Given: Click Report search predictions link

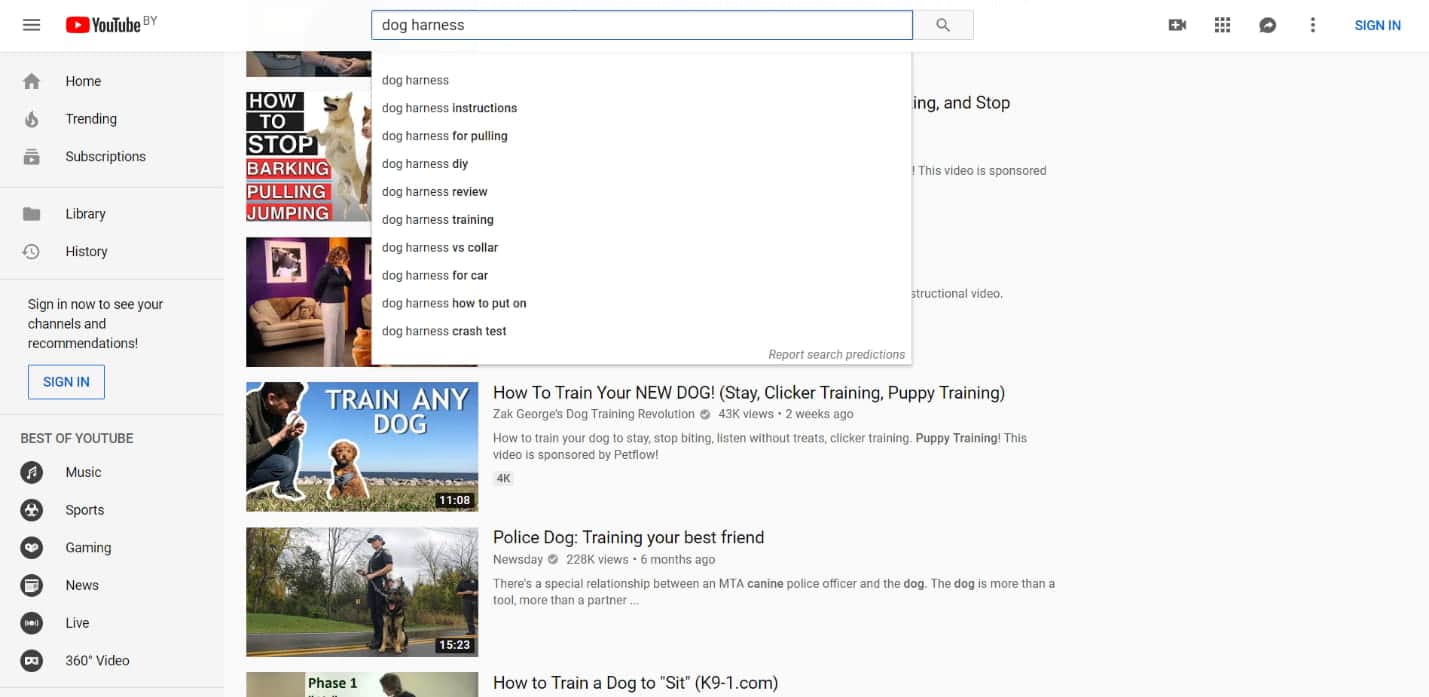Looking at the screenshot, I should click(x=837, y=354).
